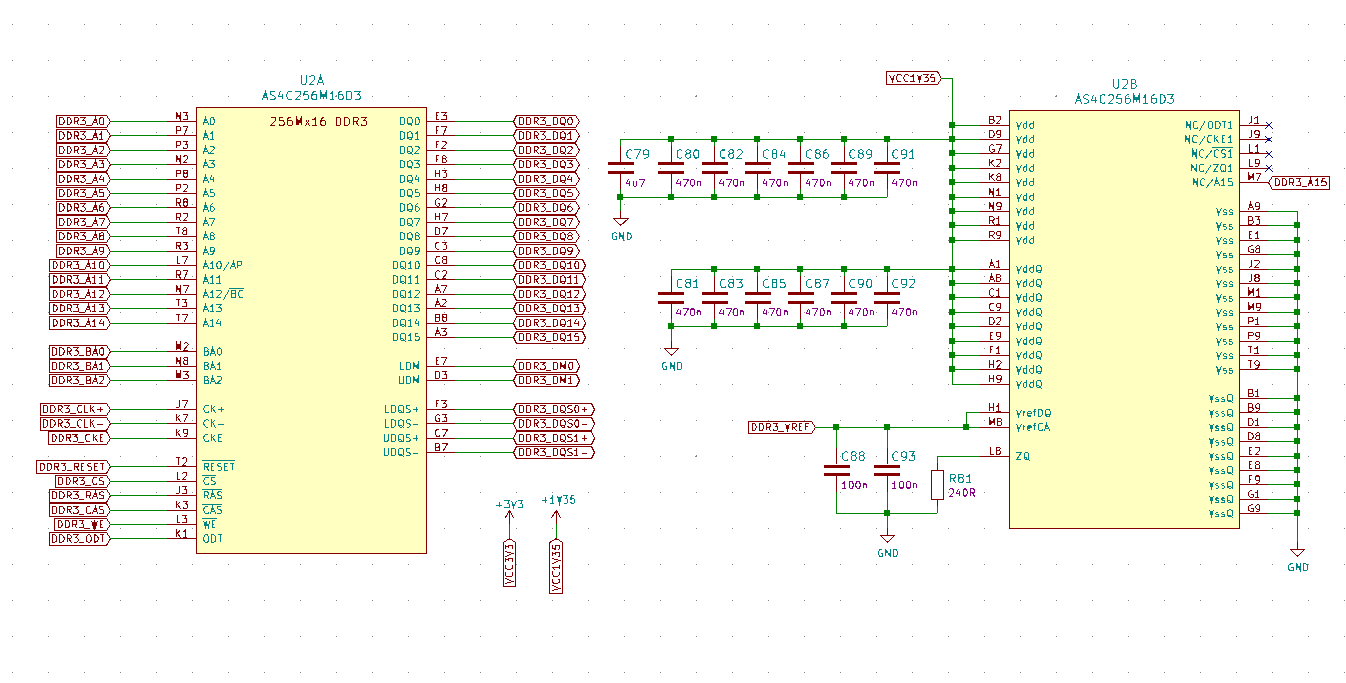Click the DDR3_A15 label near pin M7

(1300, 183)
